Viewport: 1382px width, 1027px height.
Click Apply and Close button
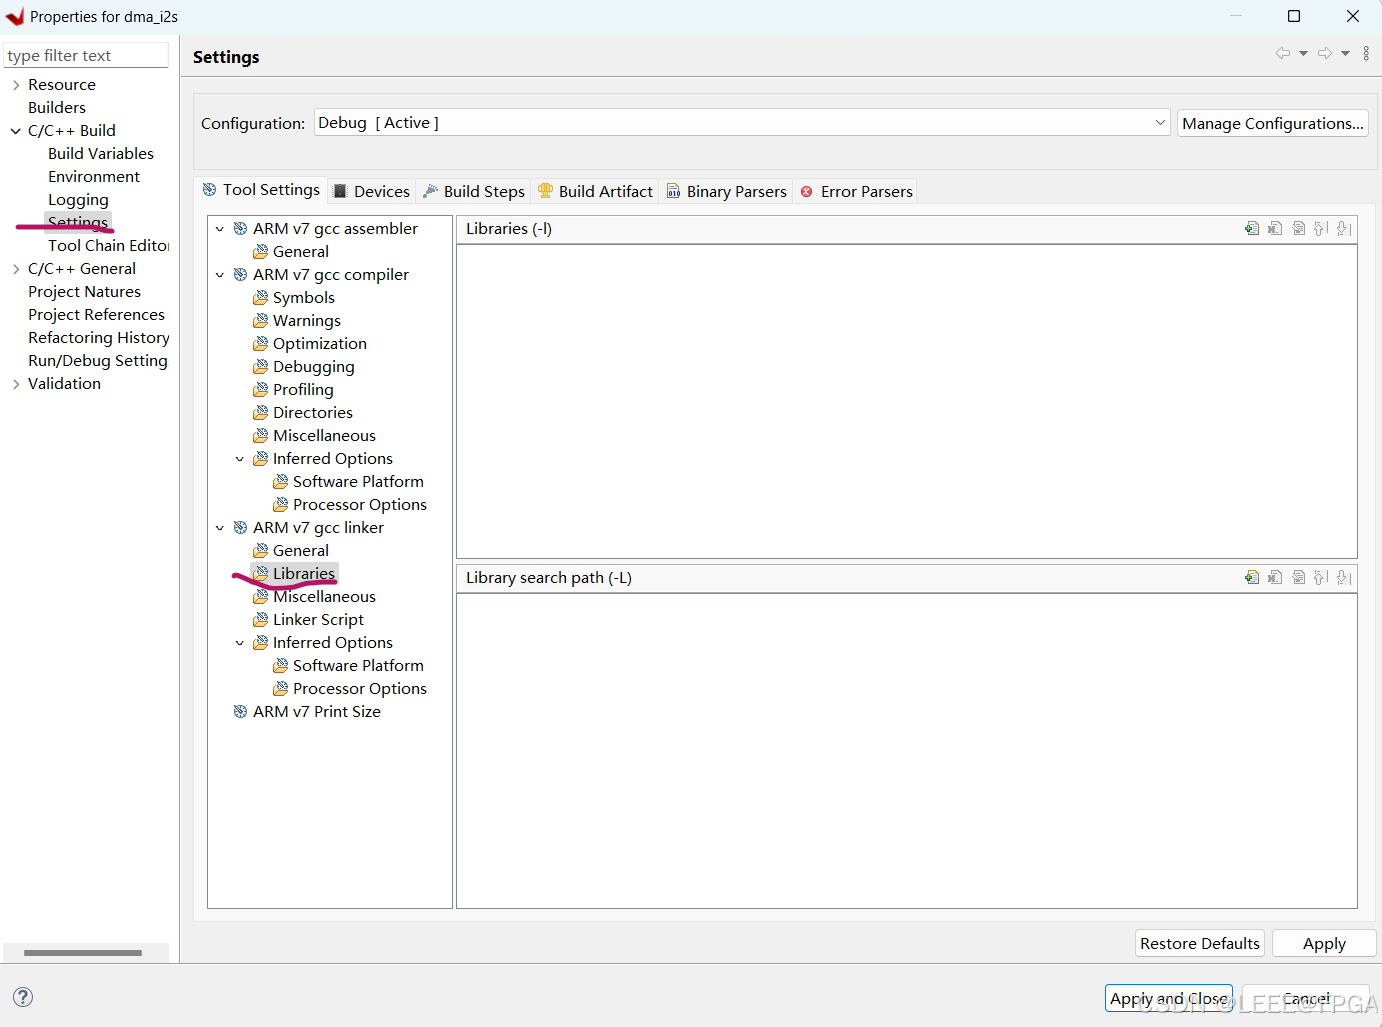1169,998
